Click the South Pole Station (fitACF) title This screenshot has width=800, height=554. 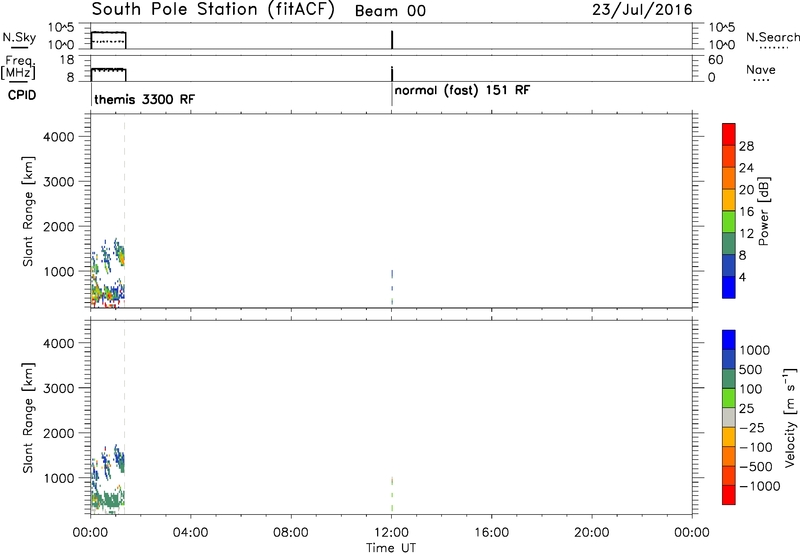(213, 10)
